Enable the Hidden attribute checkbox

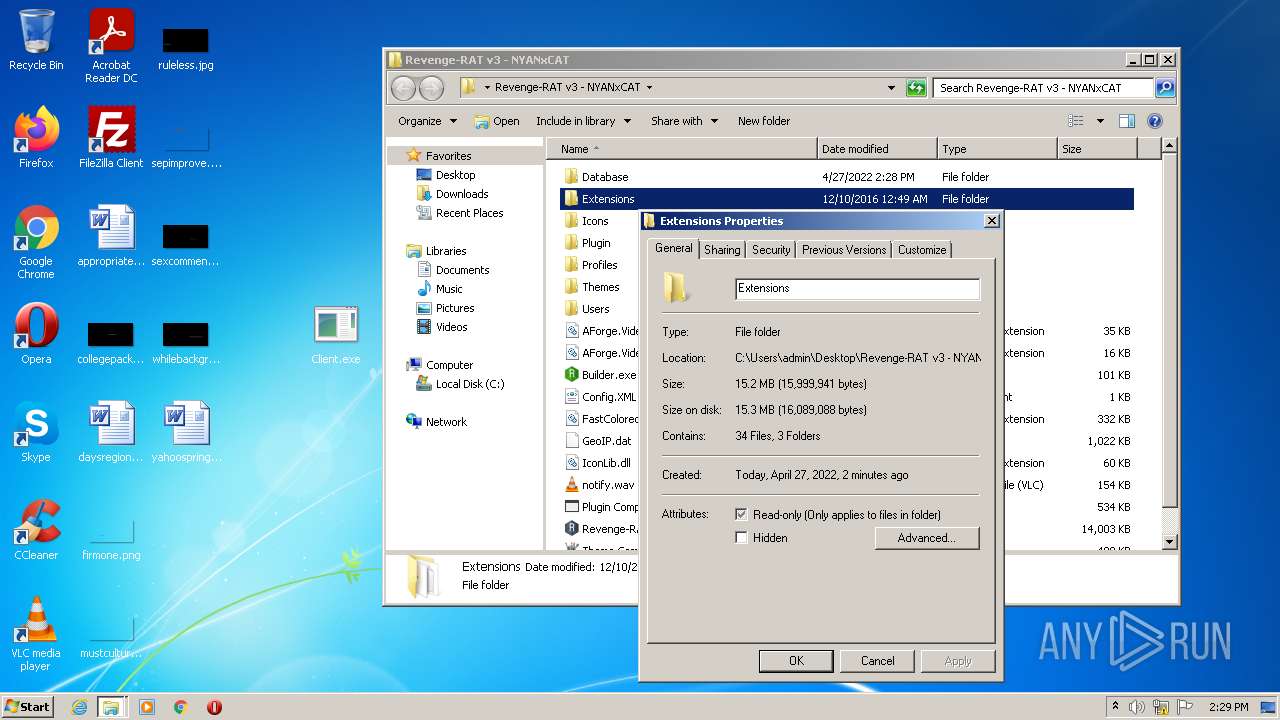pyautogui.click(x=741, y=538)
